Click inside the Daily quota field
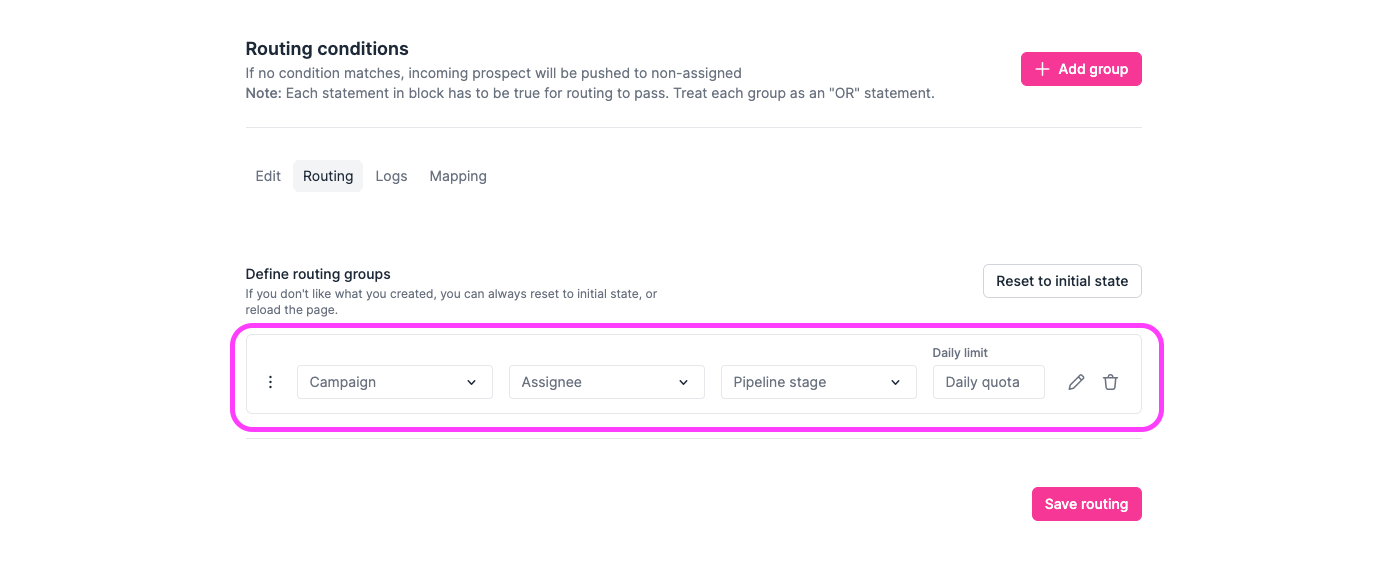Screen dimensions: 1382x576 coord(988,382)
